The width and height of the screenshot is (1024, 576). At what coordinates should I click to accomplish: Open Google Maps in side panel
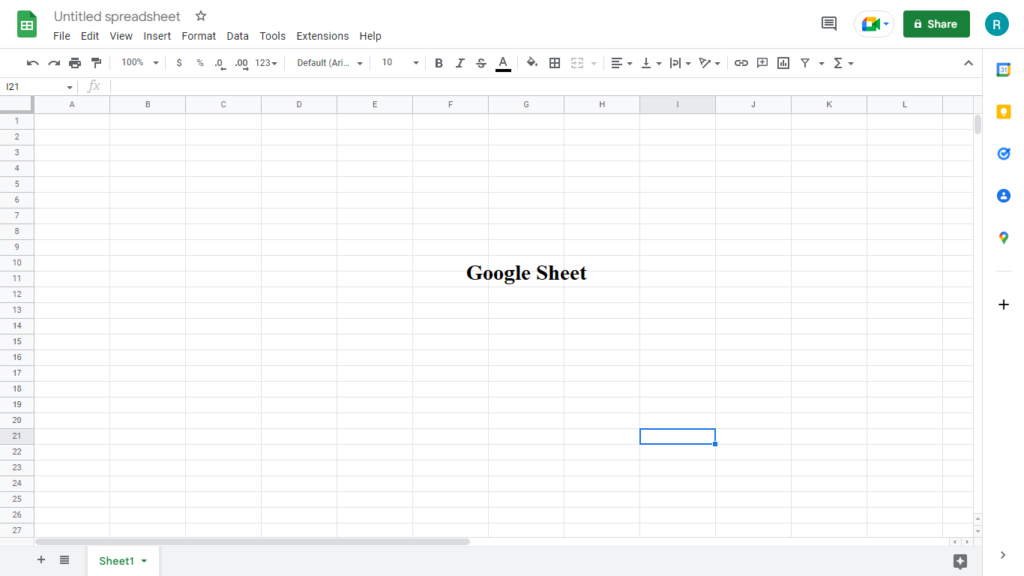(1004, 238)
